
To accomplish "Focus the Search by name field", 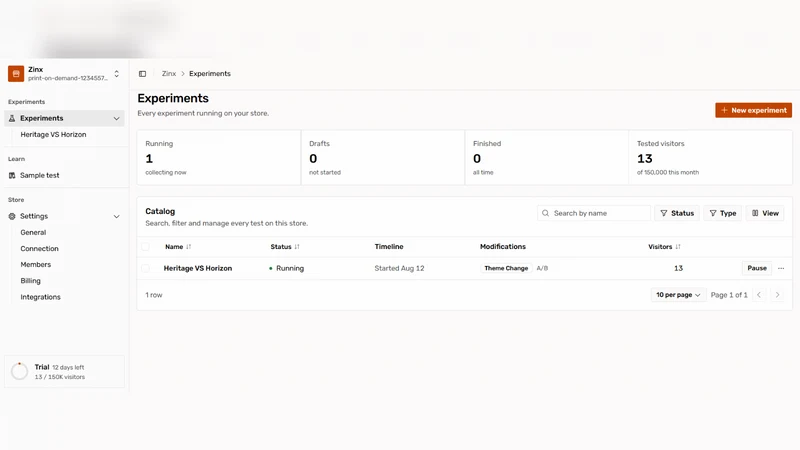I will [x=594, y=213].
